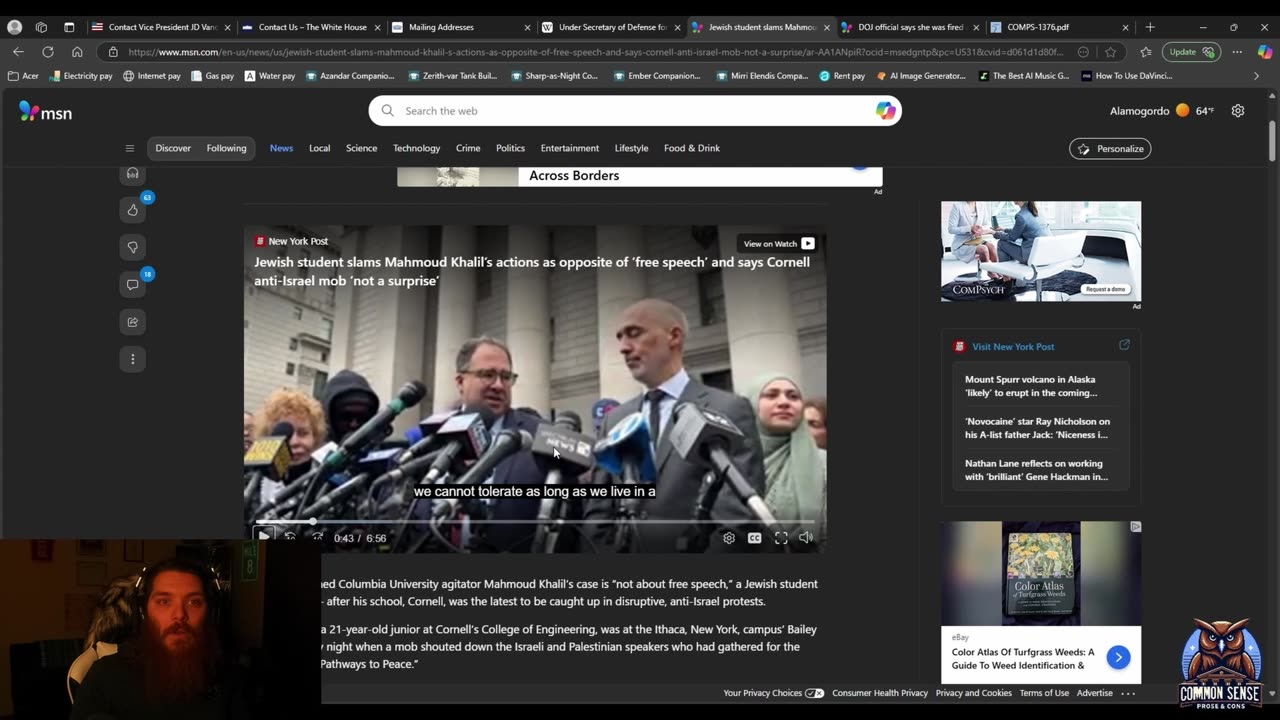Open the News category
This screenshot has width=1280, height=720.
click(x=281, y=148)
